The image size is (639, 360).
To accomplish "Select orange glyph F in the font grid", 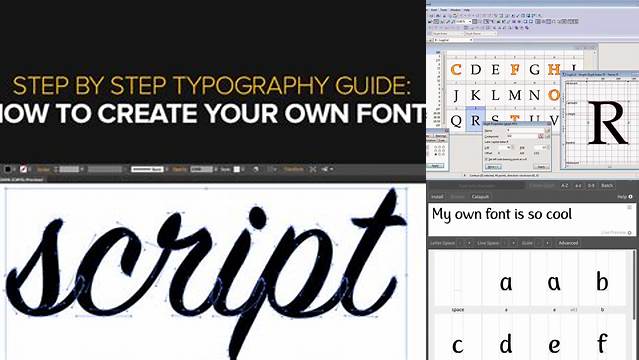I will click(x=515, y=70).
